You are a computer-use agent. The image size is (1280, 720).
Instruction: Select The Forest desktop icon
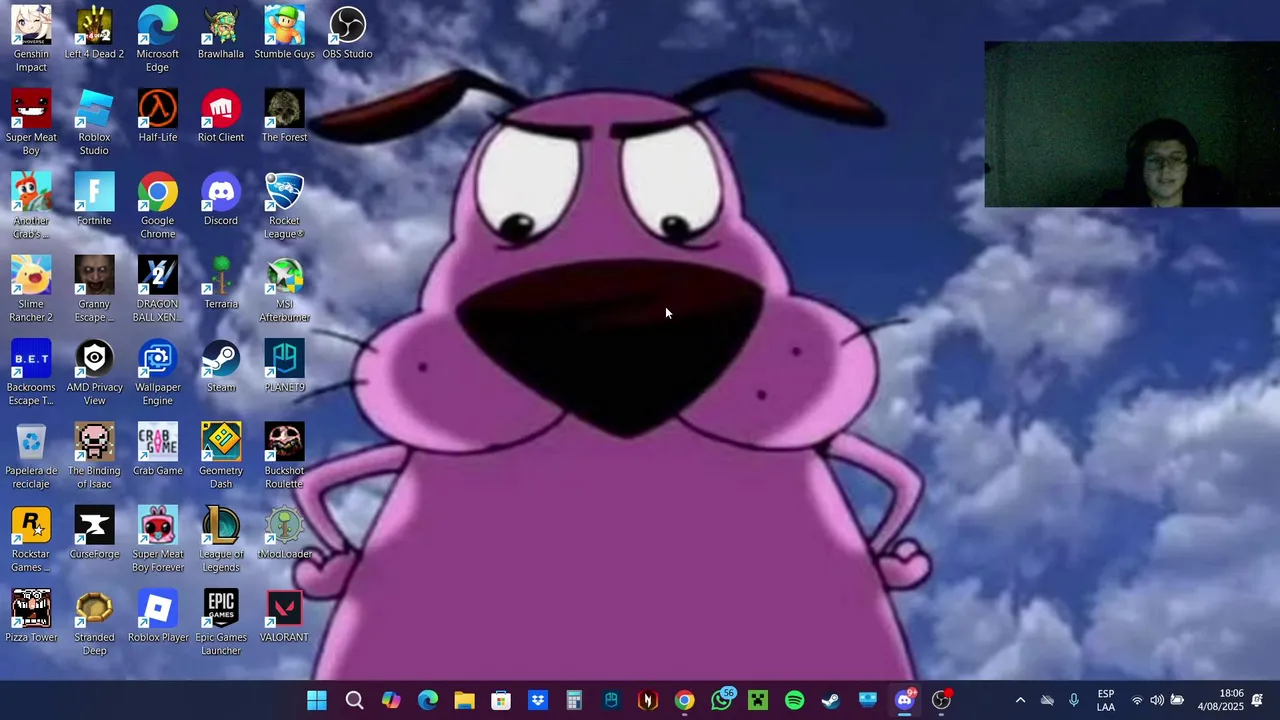point(284,117)
